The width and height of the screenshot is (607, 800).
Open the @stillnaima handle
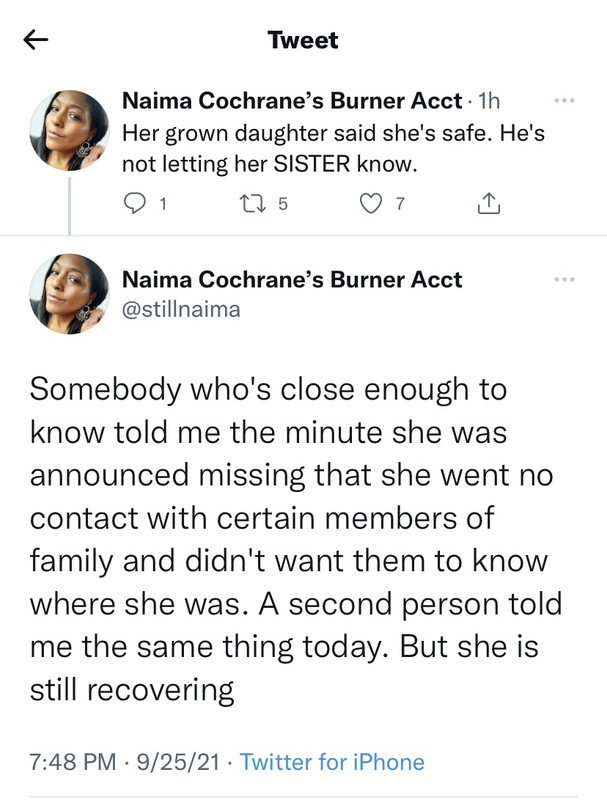180,310
